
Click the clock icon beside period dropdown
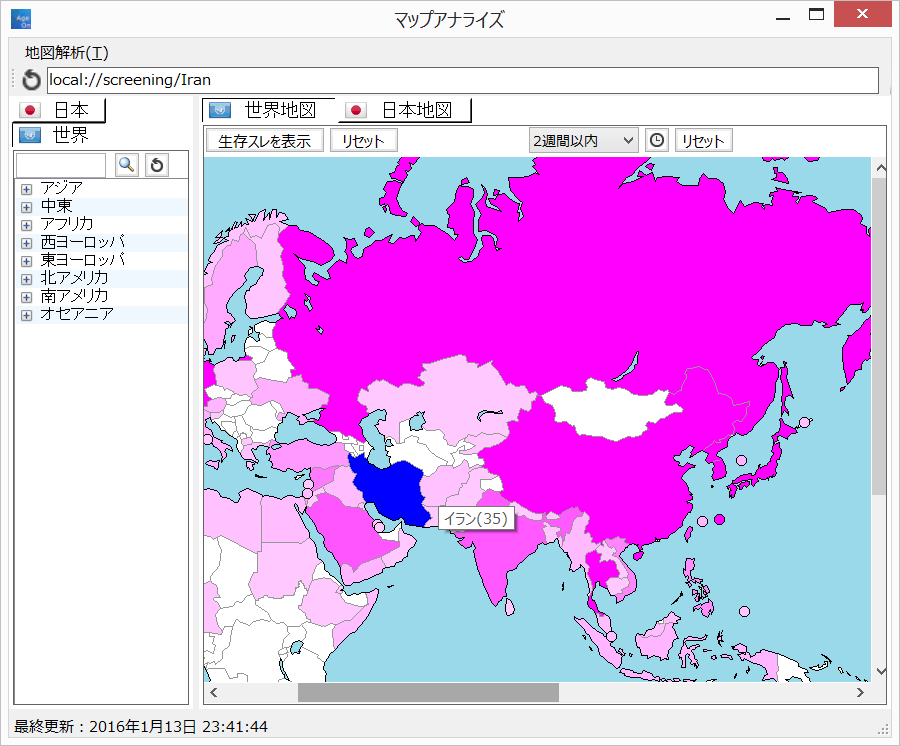(656, 141)
